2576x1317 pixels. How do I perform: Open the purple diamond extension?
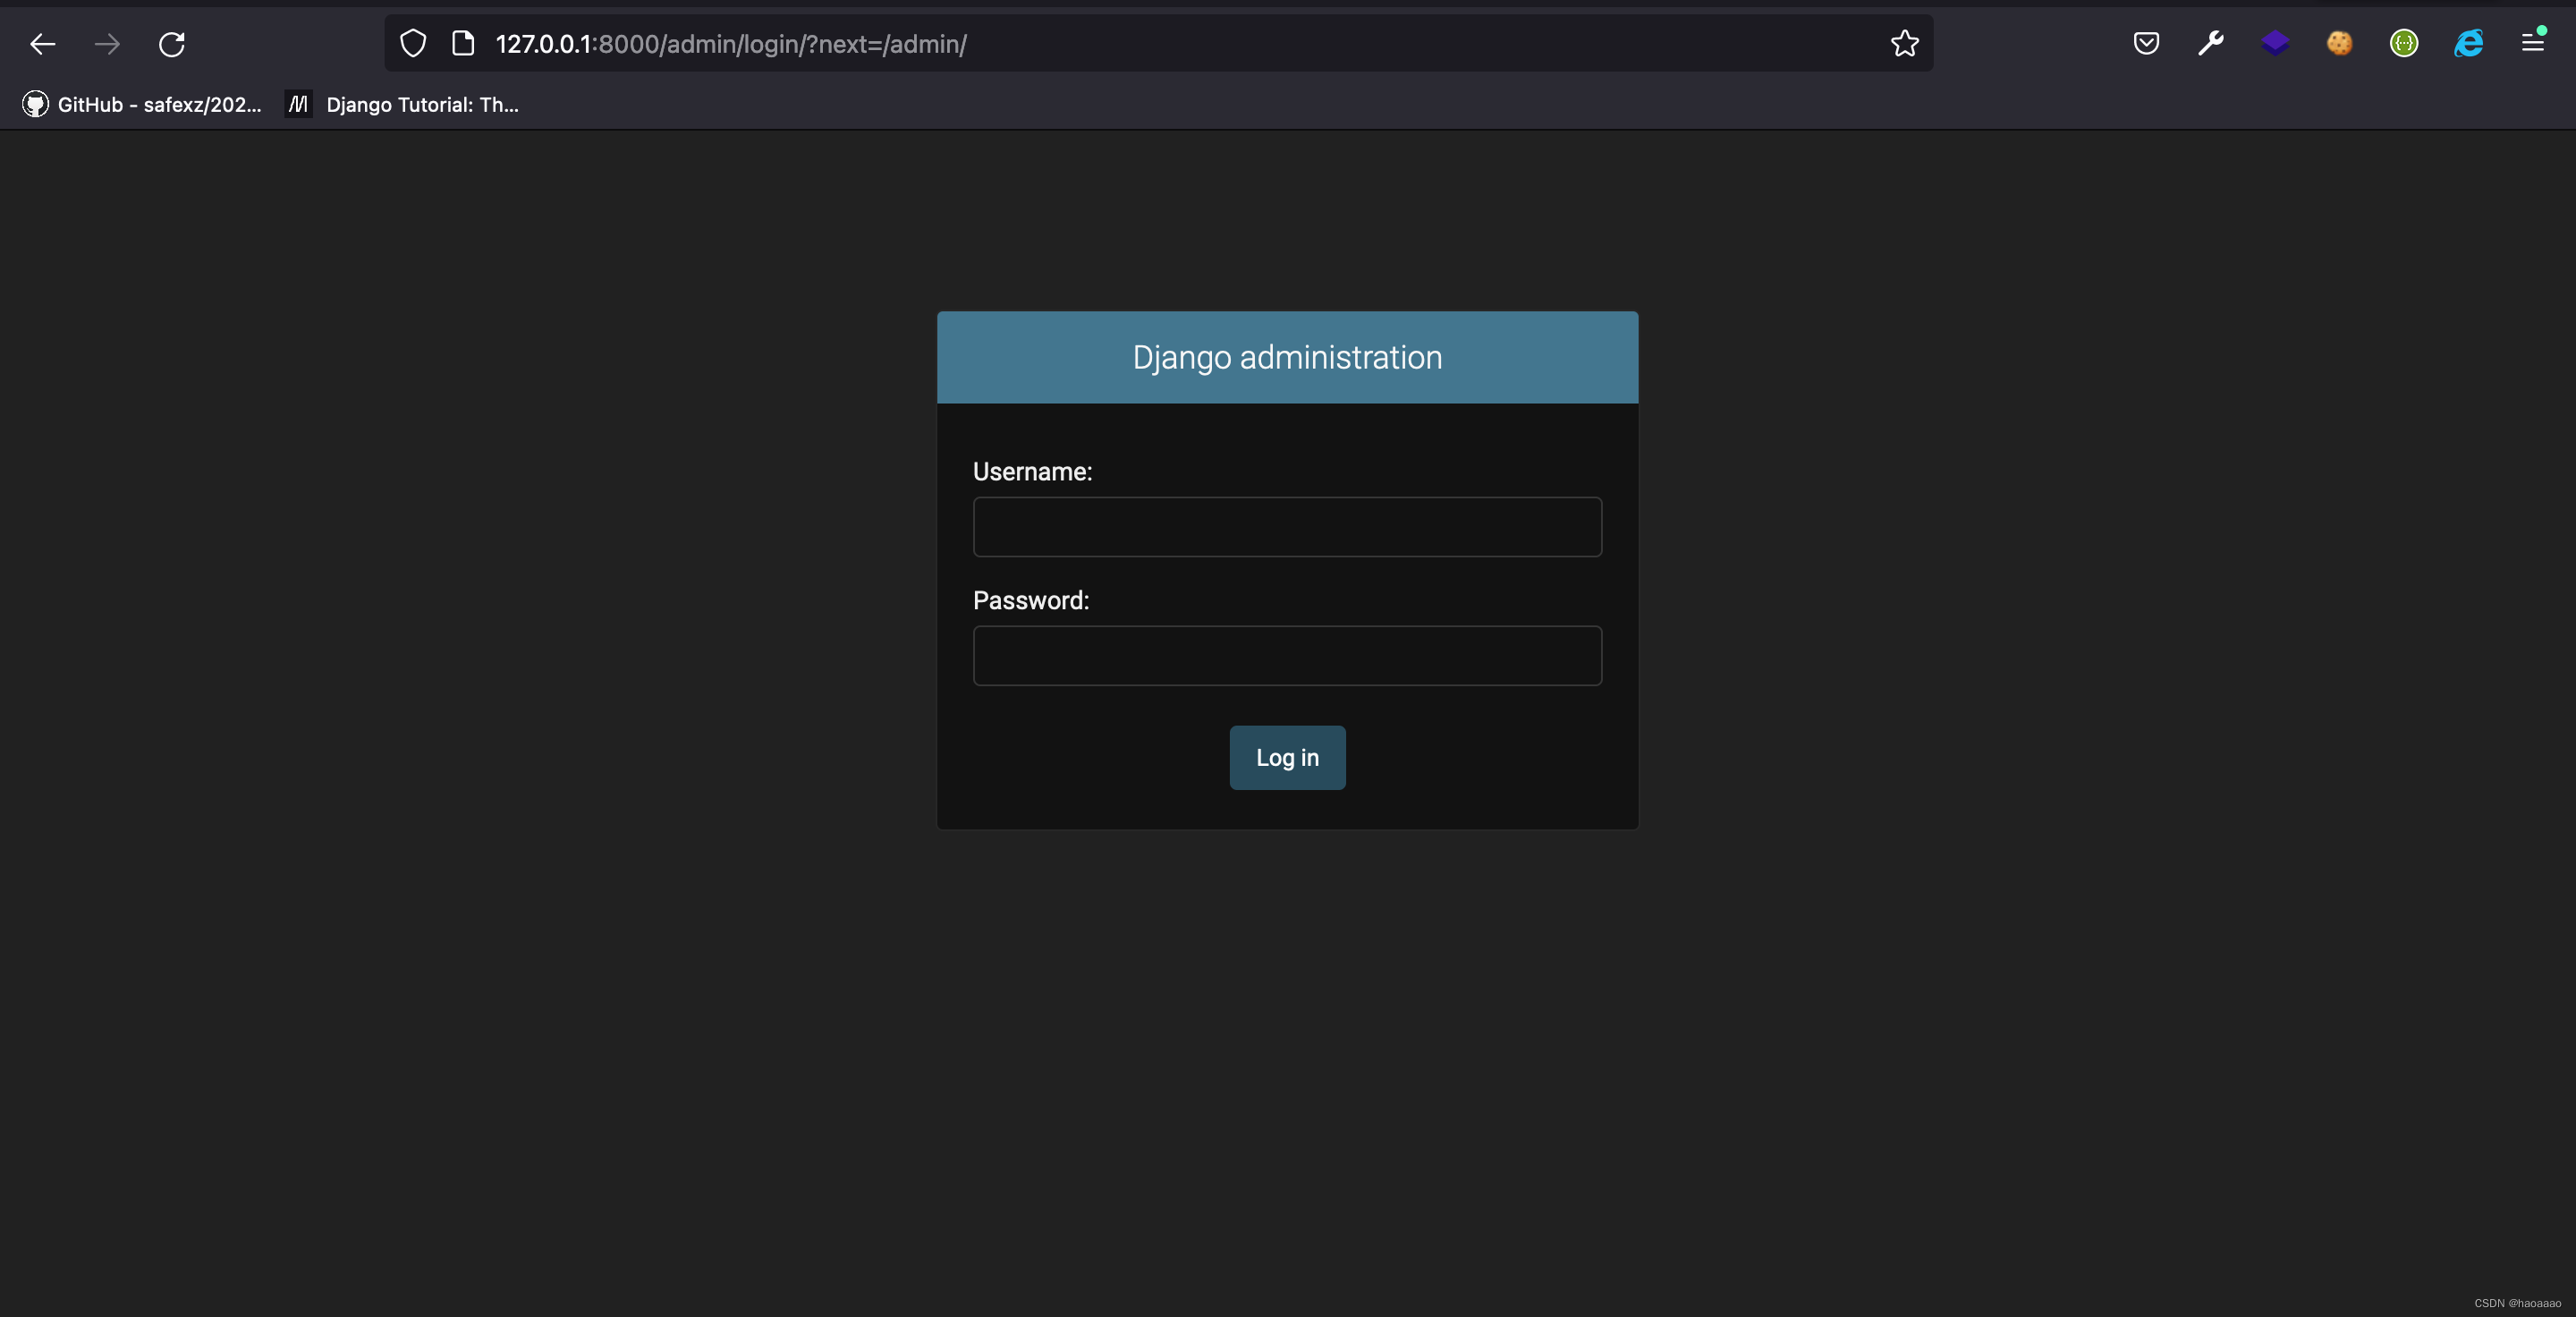coord(2275,43)
